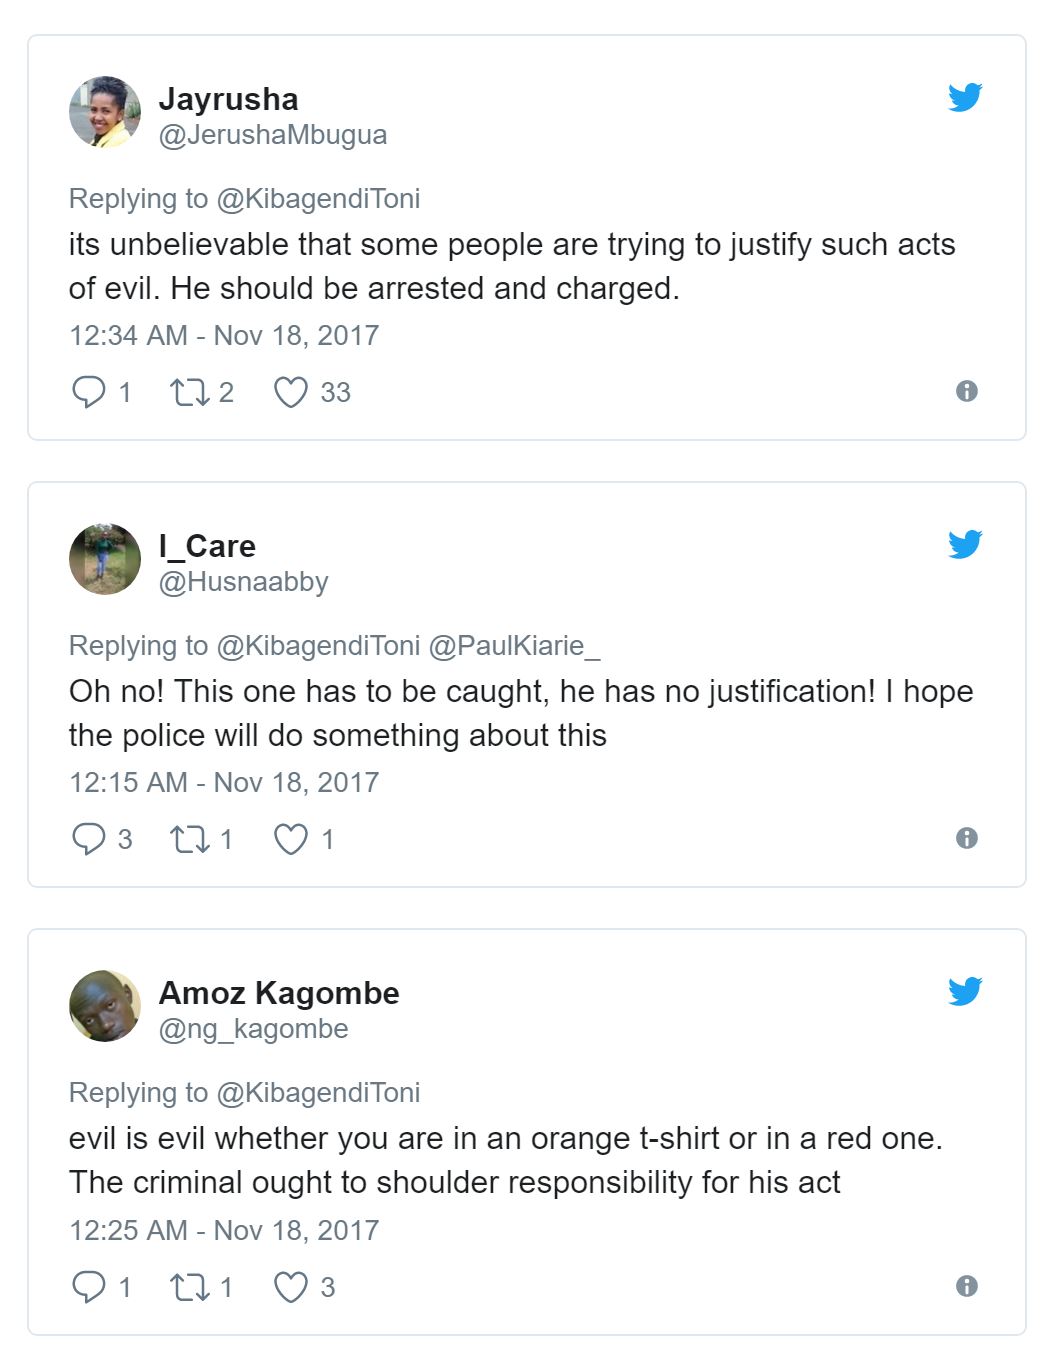The width and height of the screenshot is (1058, 1366).
Task: Open the @JerushaMbugua profile handle
Action: click(272, 135)
